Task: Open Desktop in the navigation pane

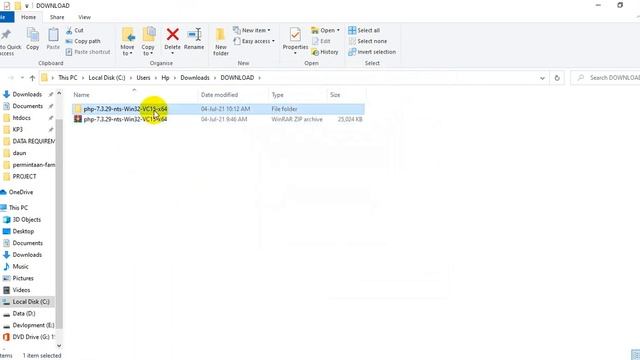Action: 23,231
